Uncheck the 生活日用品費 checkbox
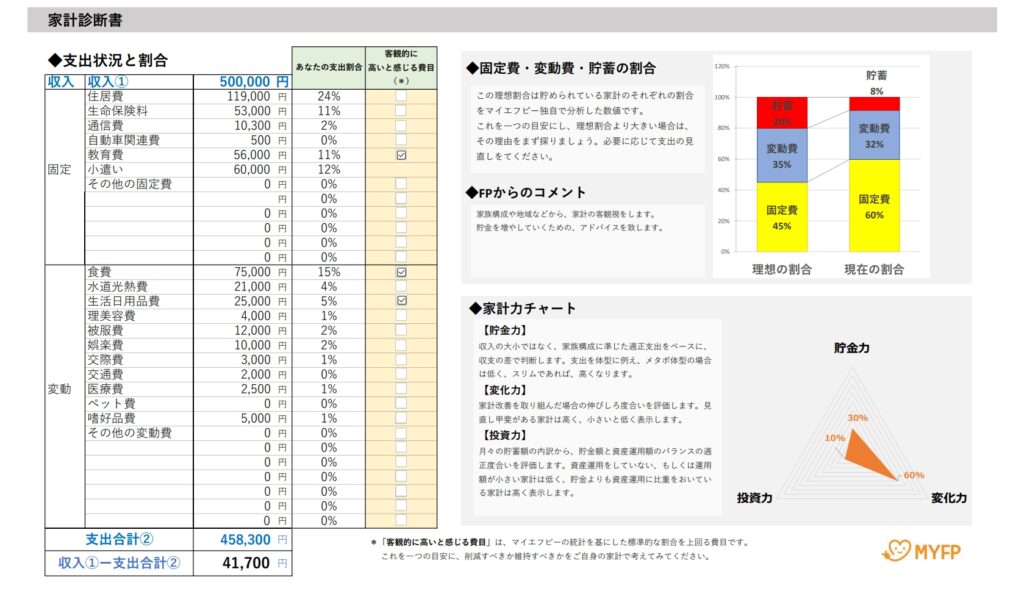This screenshot has height=591, width=1024. 401,301
